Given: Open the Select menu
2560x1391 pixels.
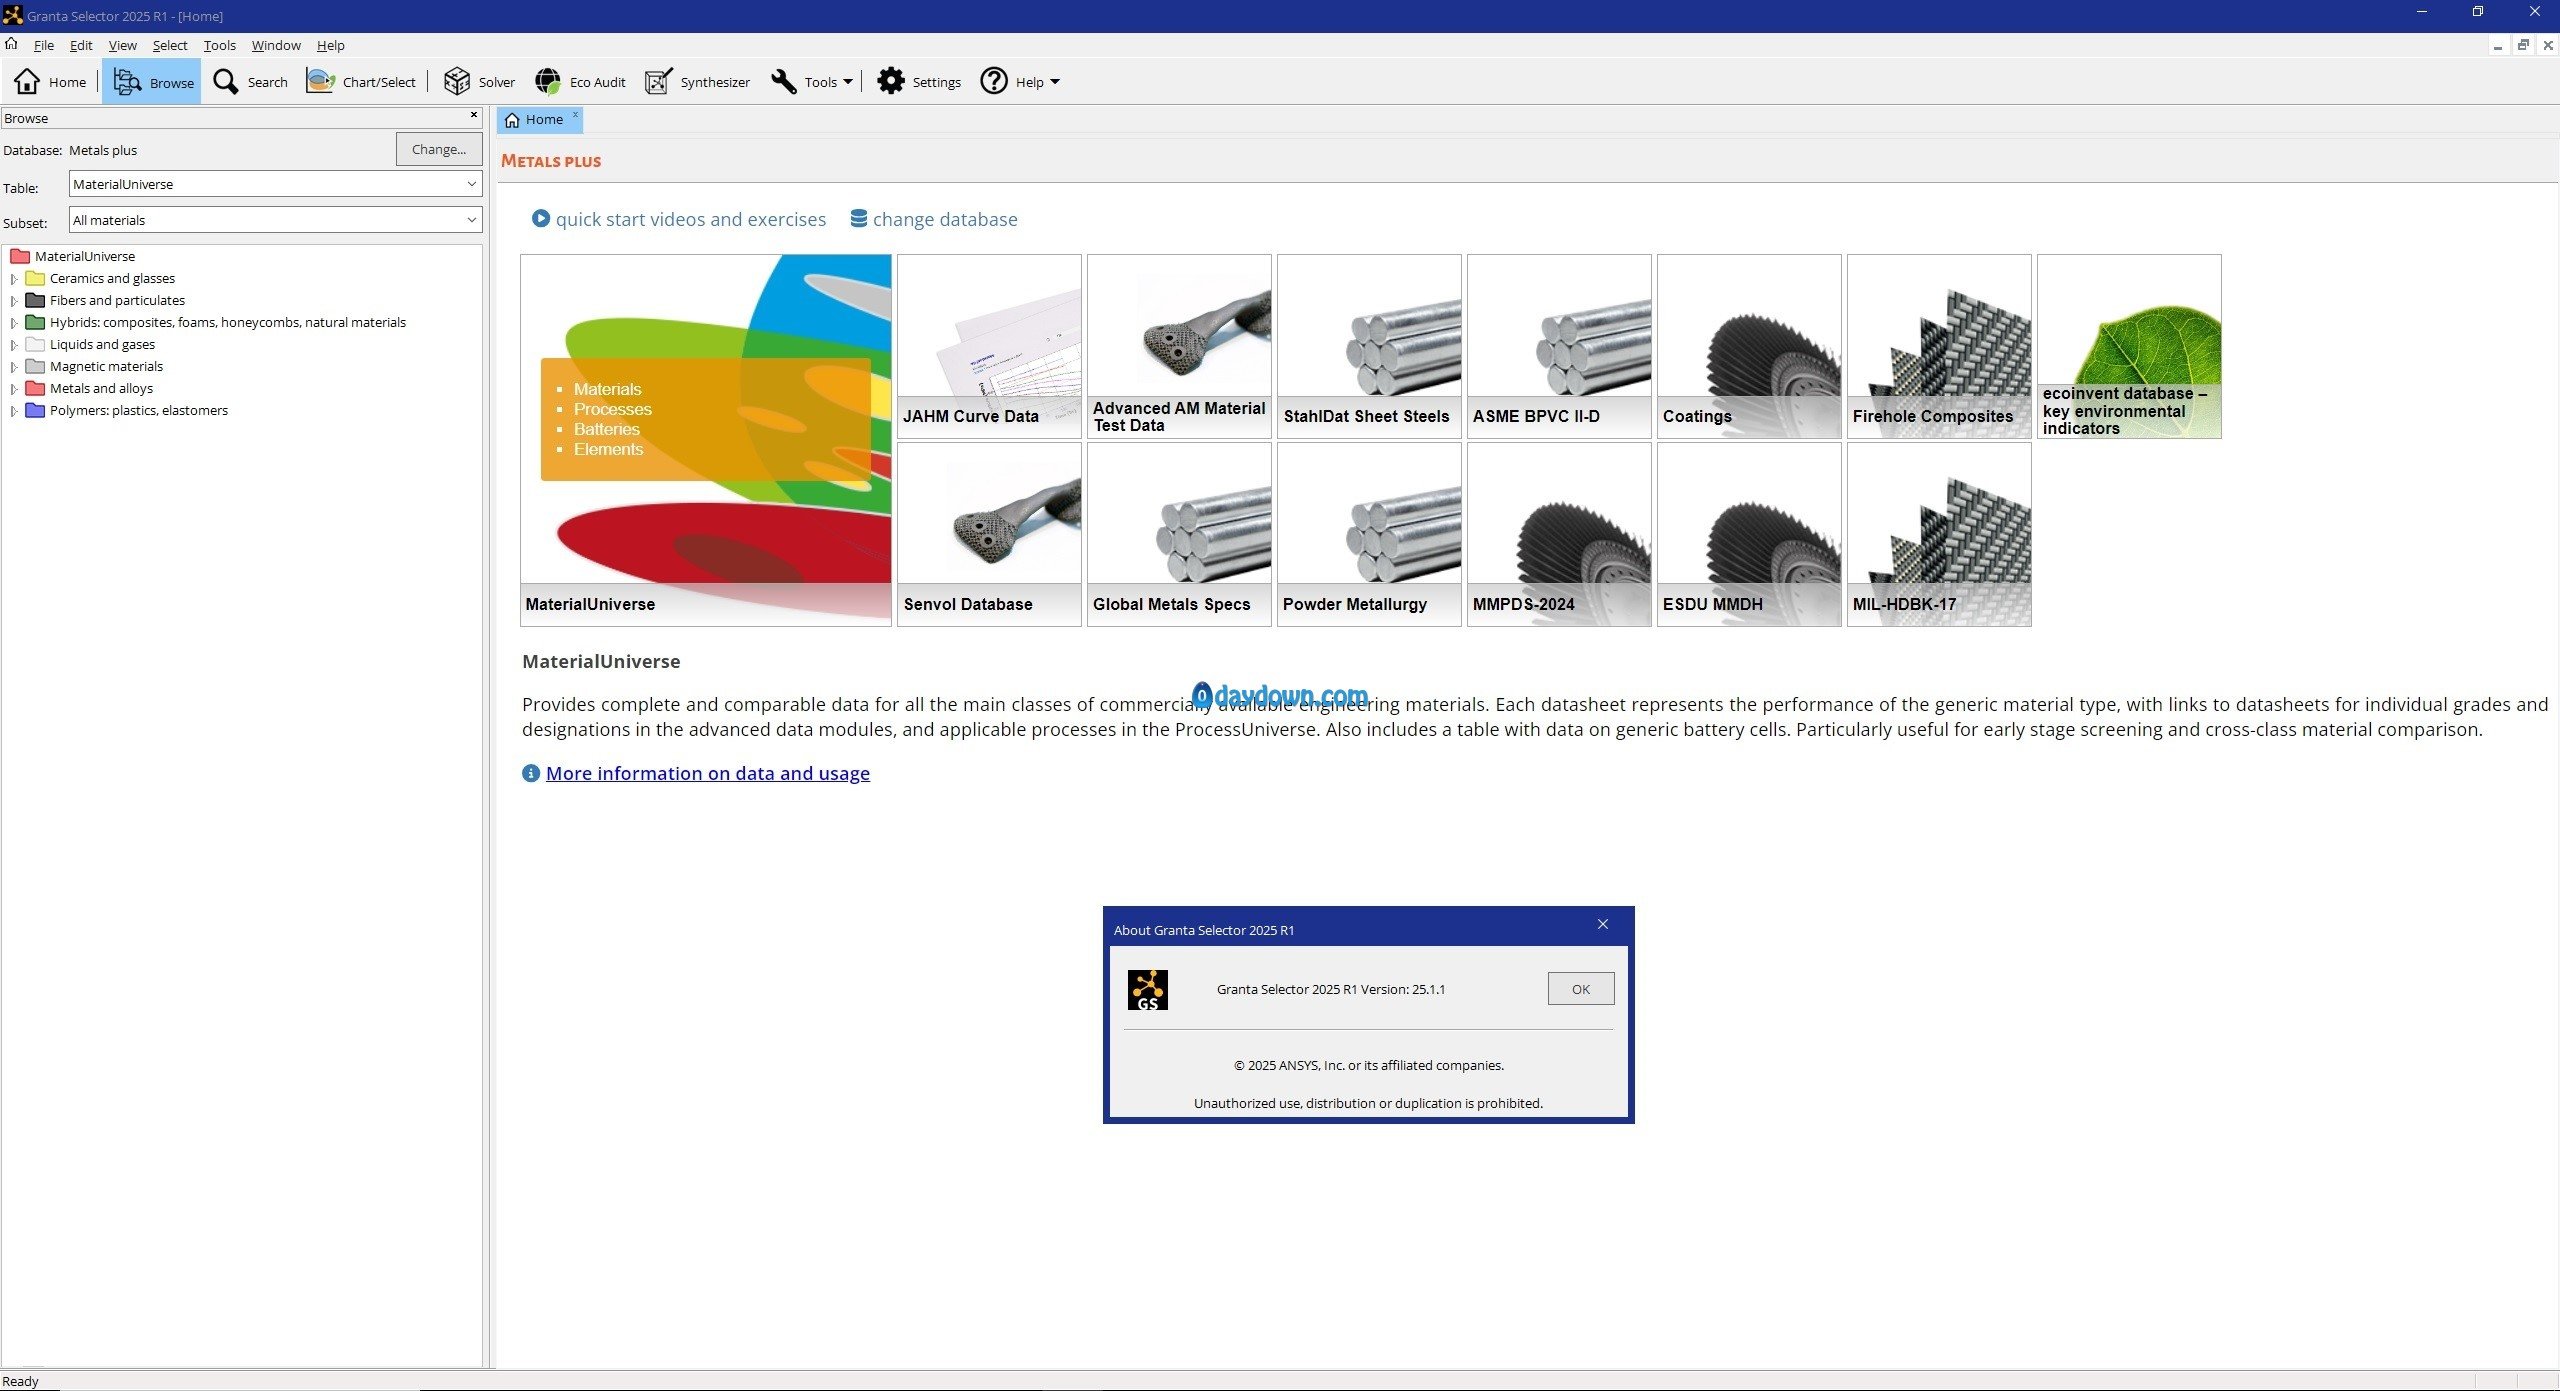Looking at the screenshot, I should pyautogui.click(x=169, y=45).
